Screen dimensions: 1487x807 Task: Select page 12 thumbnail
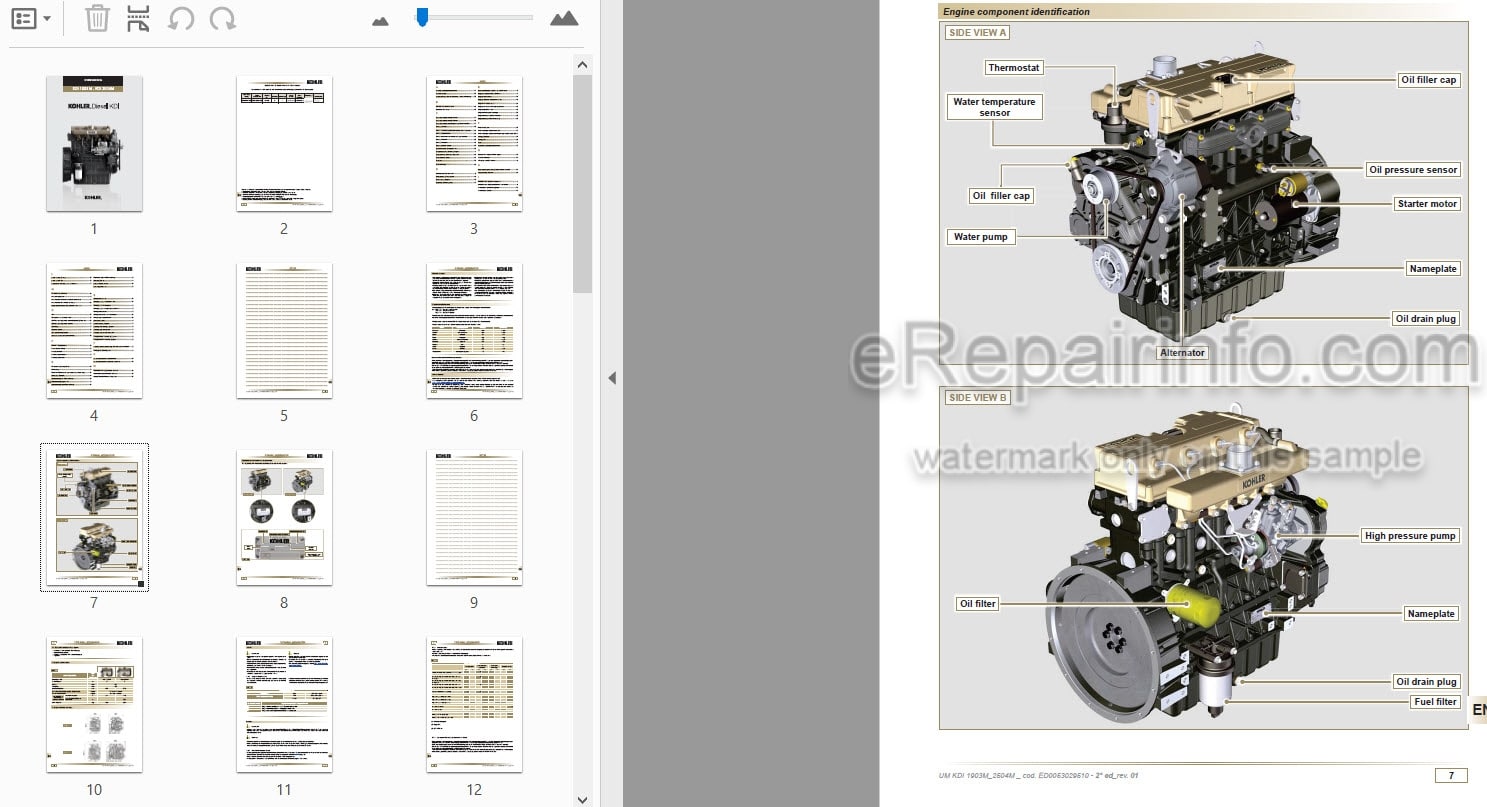474,705
